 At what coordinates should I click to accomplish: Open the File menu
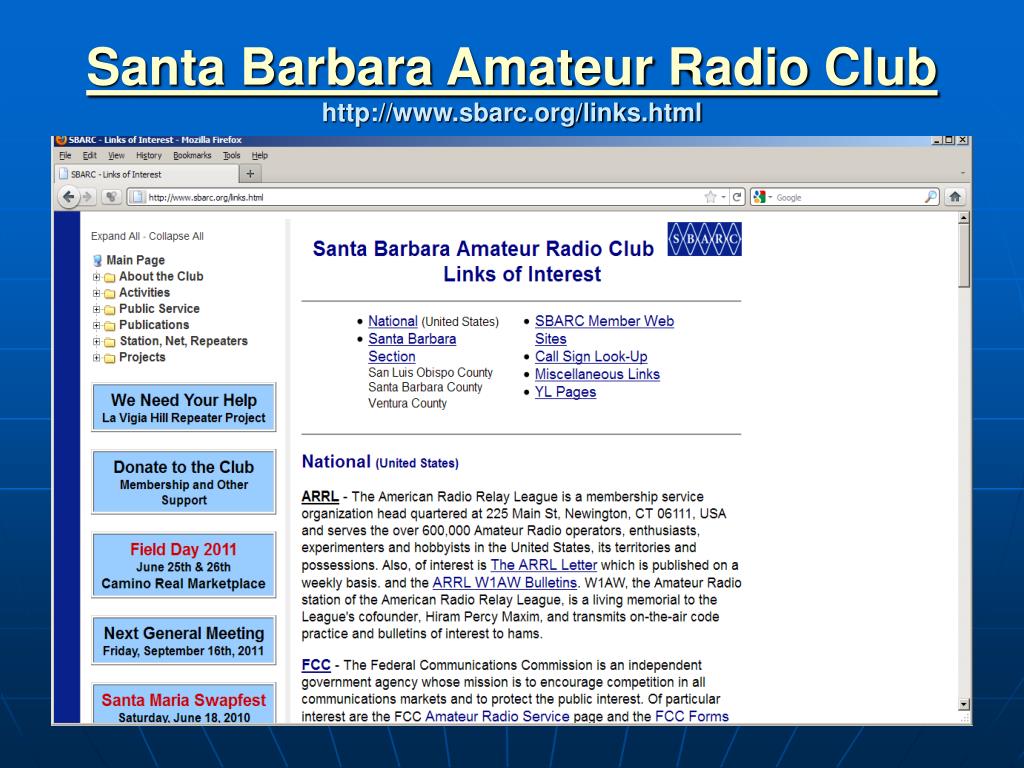tap(65, 155)
